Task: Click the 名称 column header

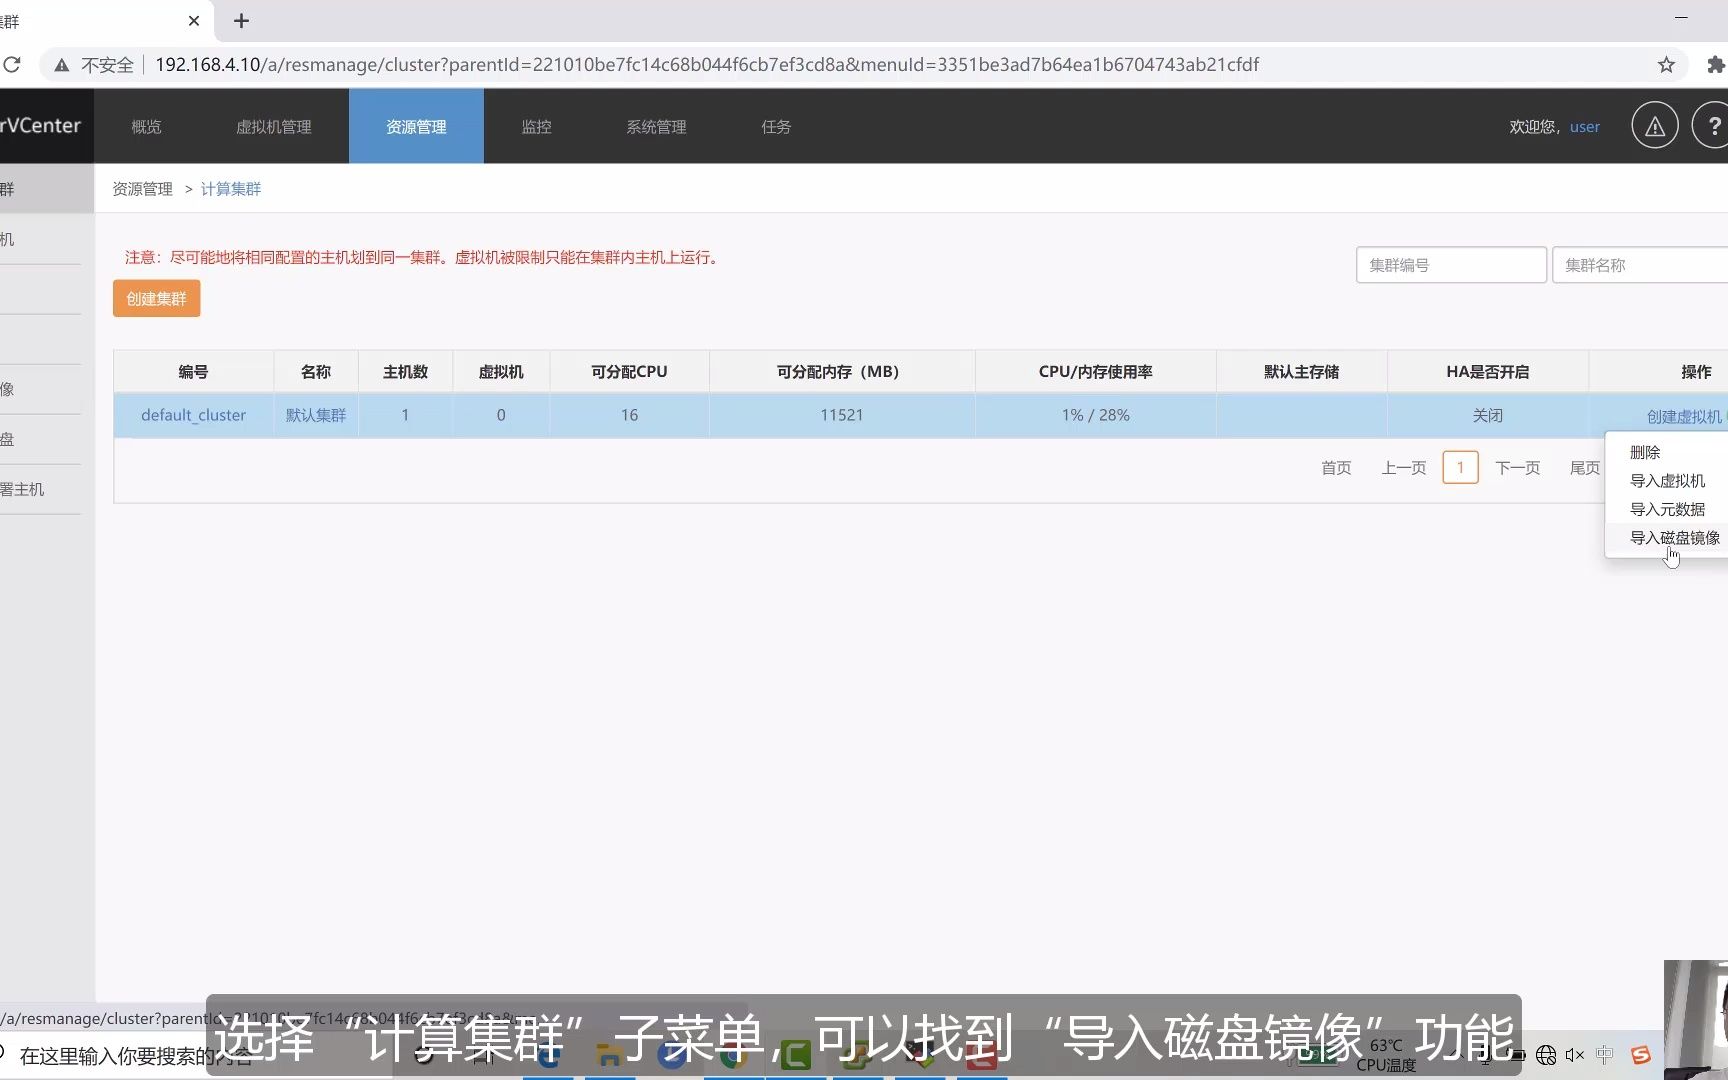Action: [x=316, y=372]
